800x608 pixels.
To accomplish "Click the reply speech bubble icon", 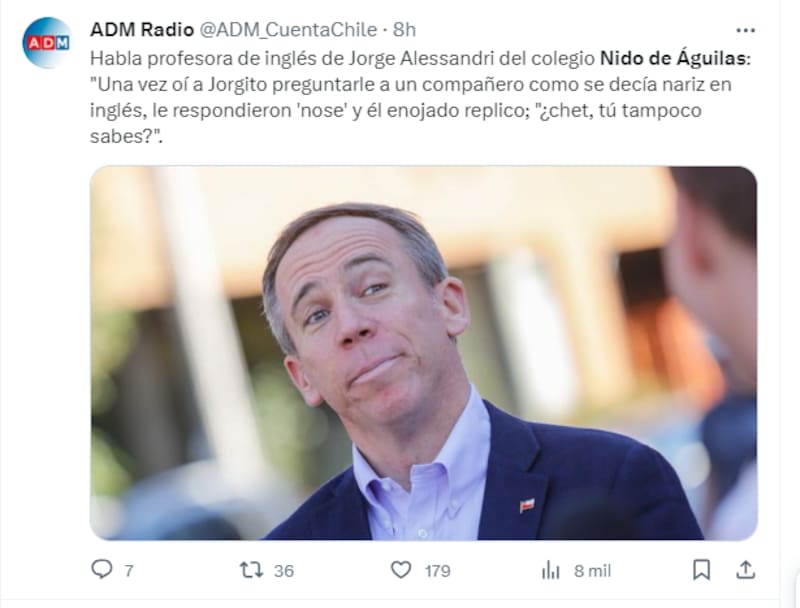I will coord(102,569).
